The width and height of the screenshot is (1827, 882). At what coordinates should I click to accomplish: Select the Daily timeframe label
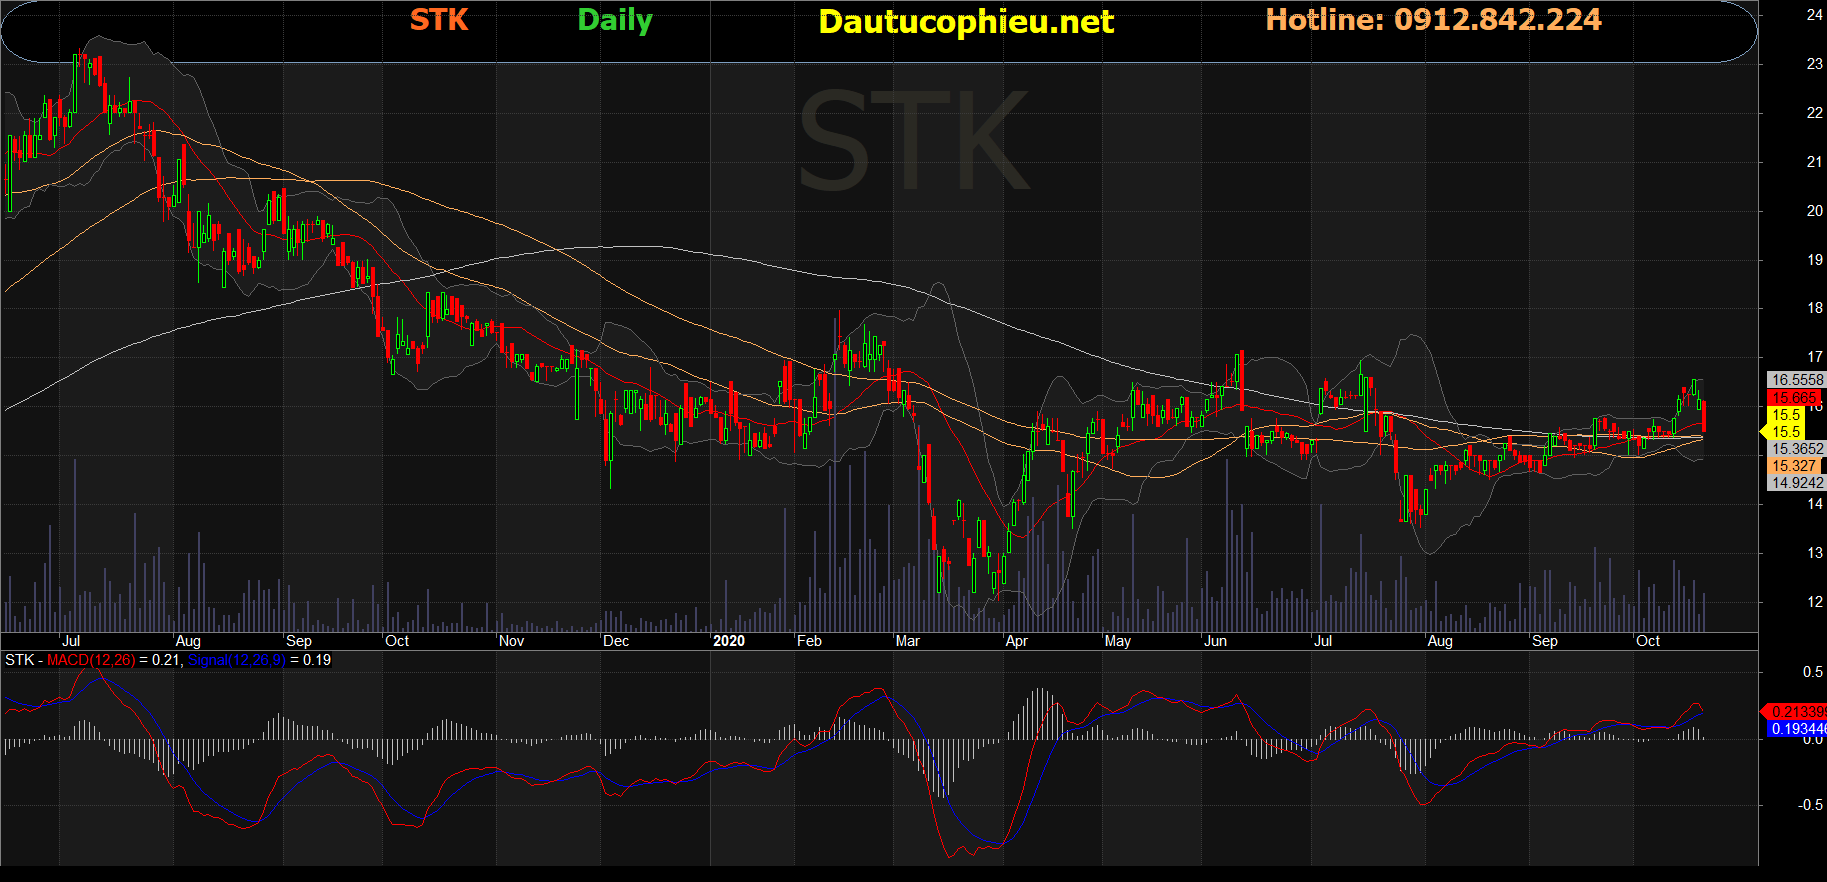tap(614, 20)
